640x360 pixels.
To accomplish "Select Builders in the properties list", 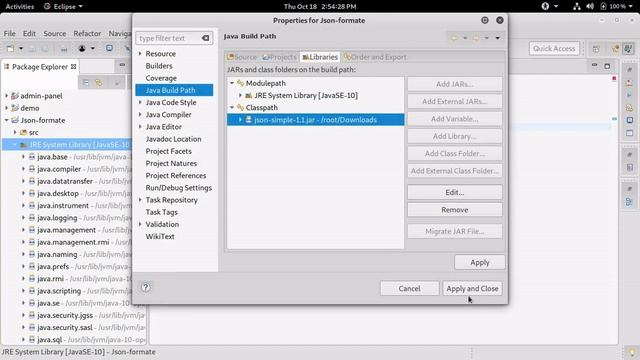I will pyautogui.click(x=159, y=66).
